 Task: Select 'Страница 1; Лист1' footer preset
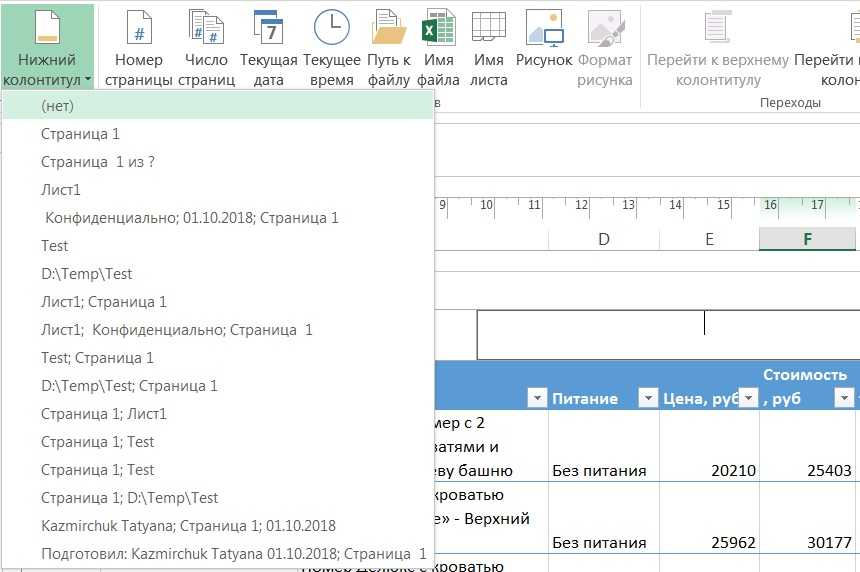click(x=218, y=414)
